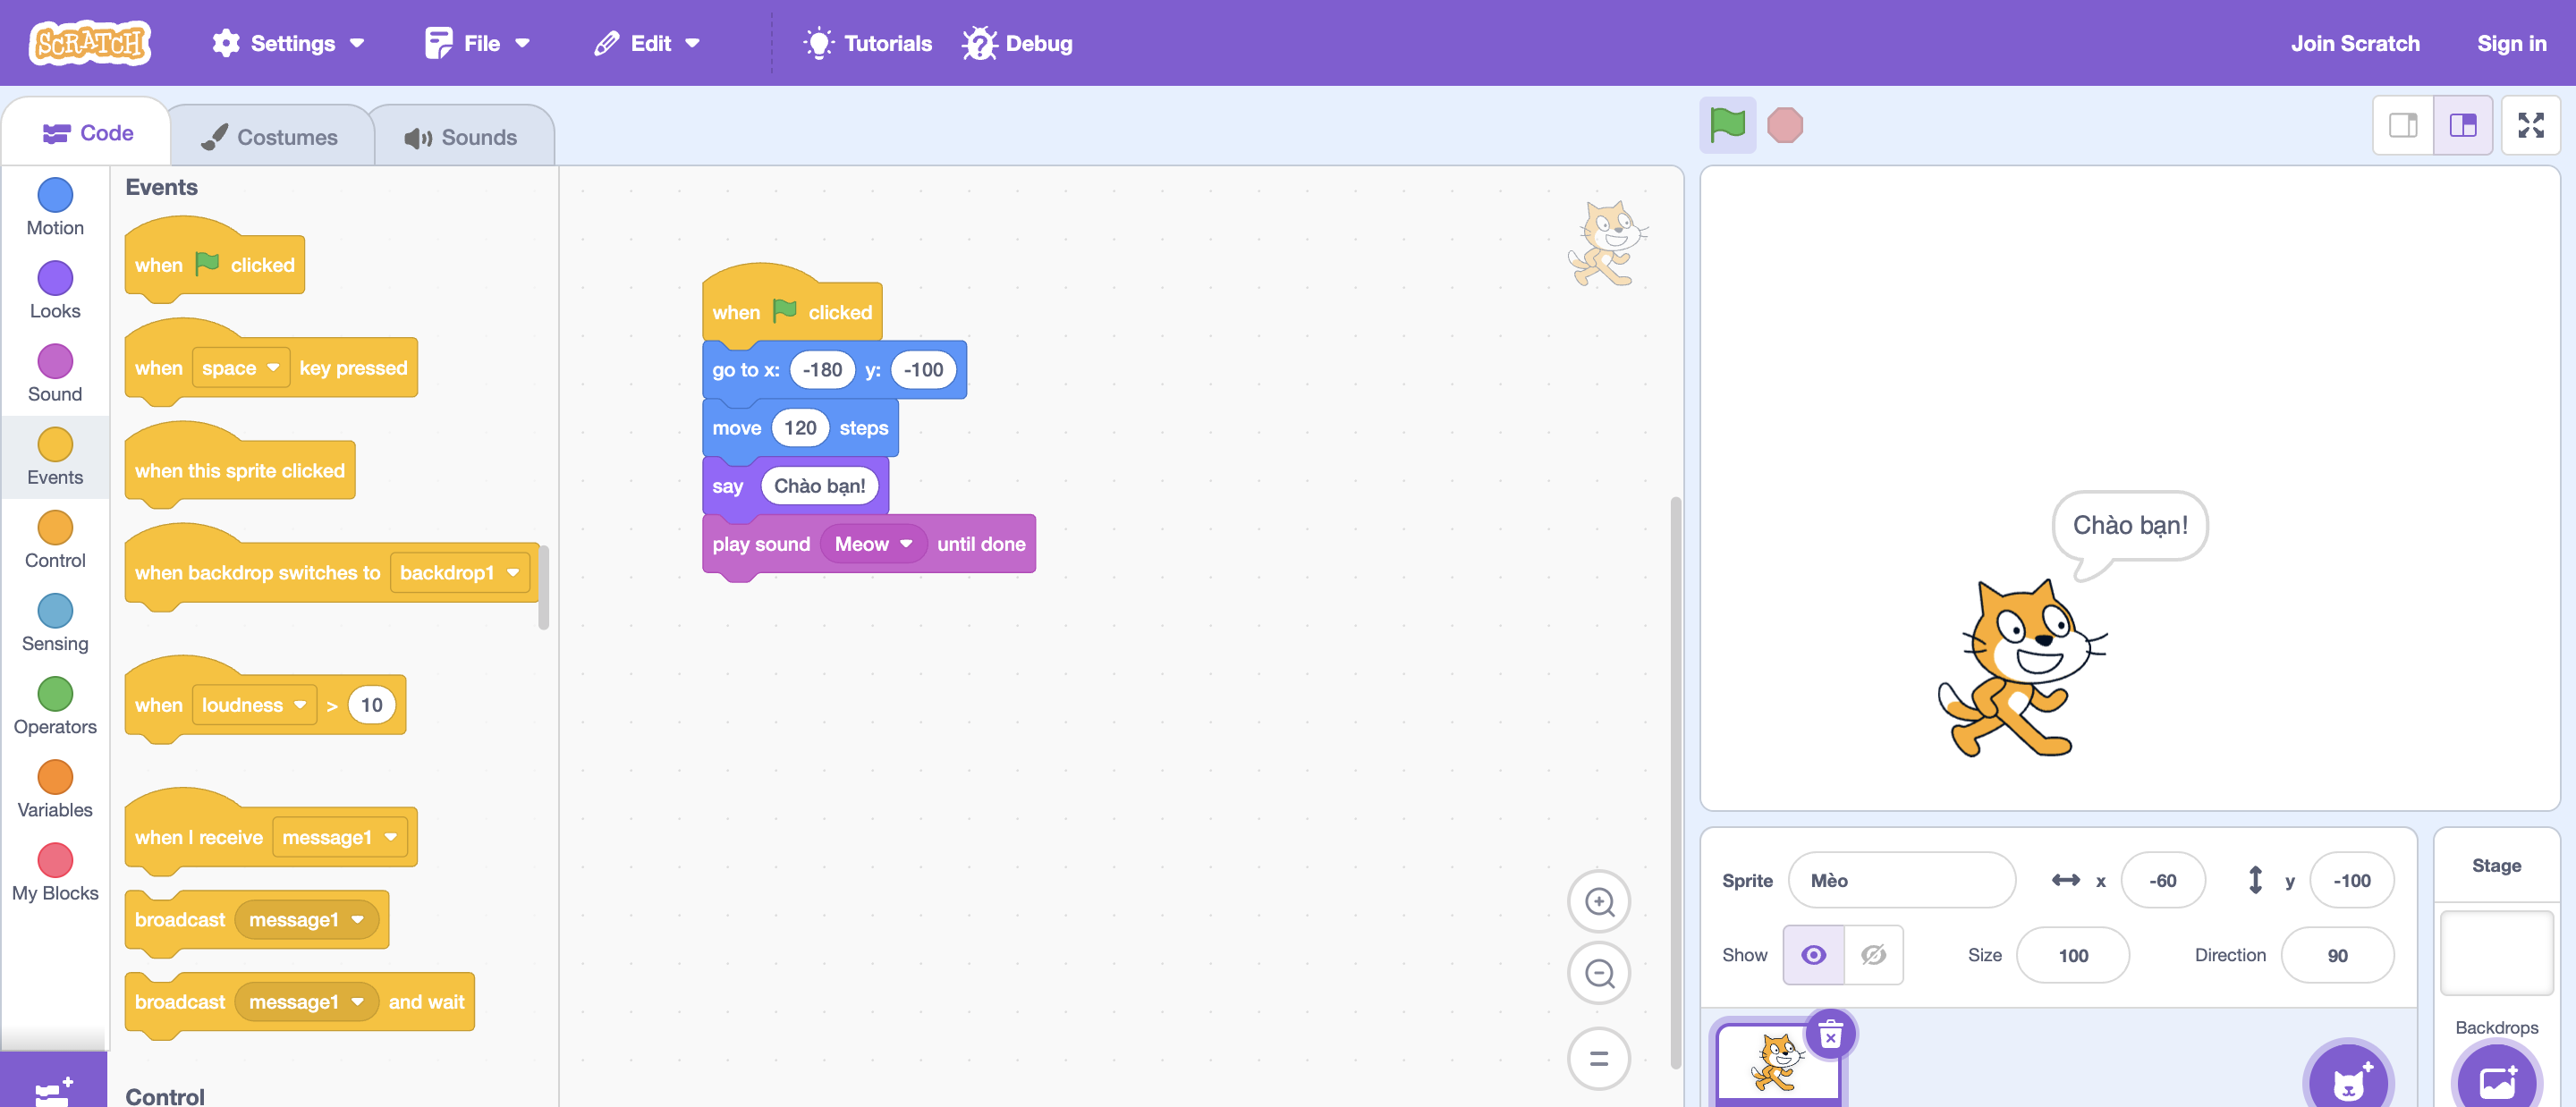
Task: Select the Mèo sprite thumbnail
Action: (x=1778, y=1062)
